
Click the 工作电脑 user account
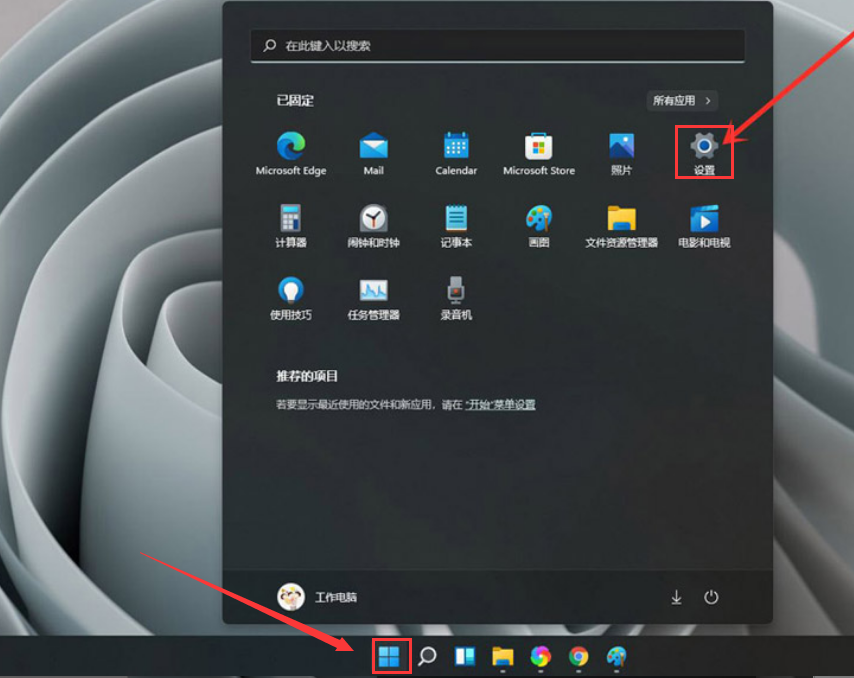click(320, 596)
